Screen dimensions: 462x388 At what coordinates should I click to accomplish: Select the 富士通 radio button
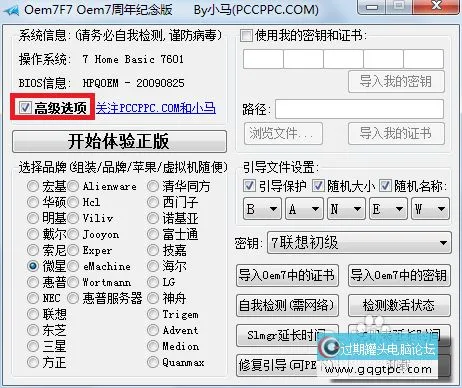[x=153, y=234]
